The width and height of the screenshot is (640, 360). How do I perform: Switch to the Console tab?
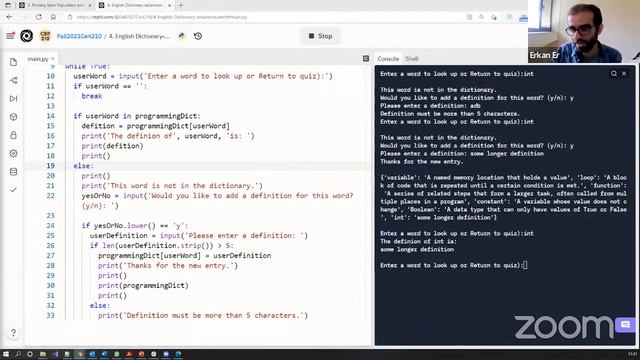(x=388, y=59)
